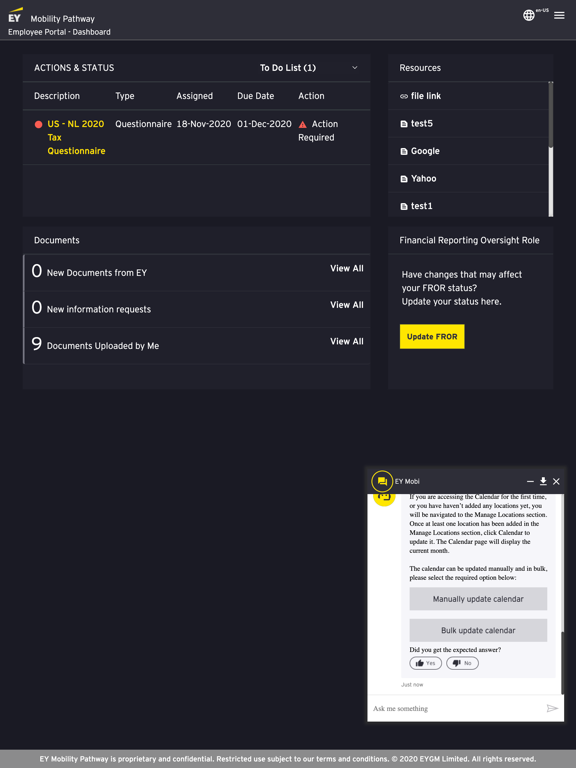The image size is (576, 768).
Task: Answer No to expected answer feedback
Action: (x=462, y=663)
